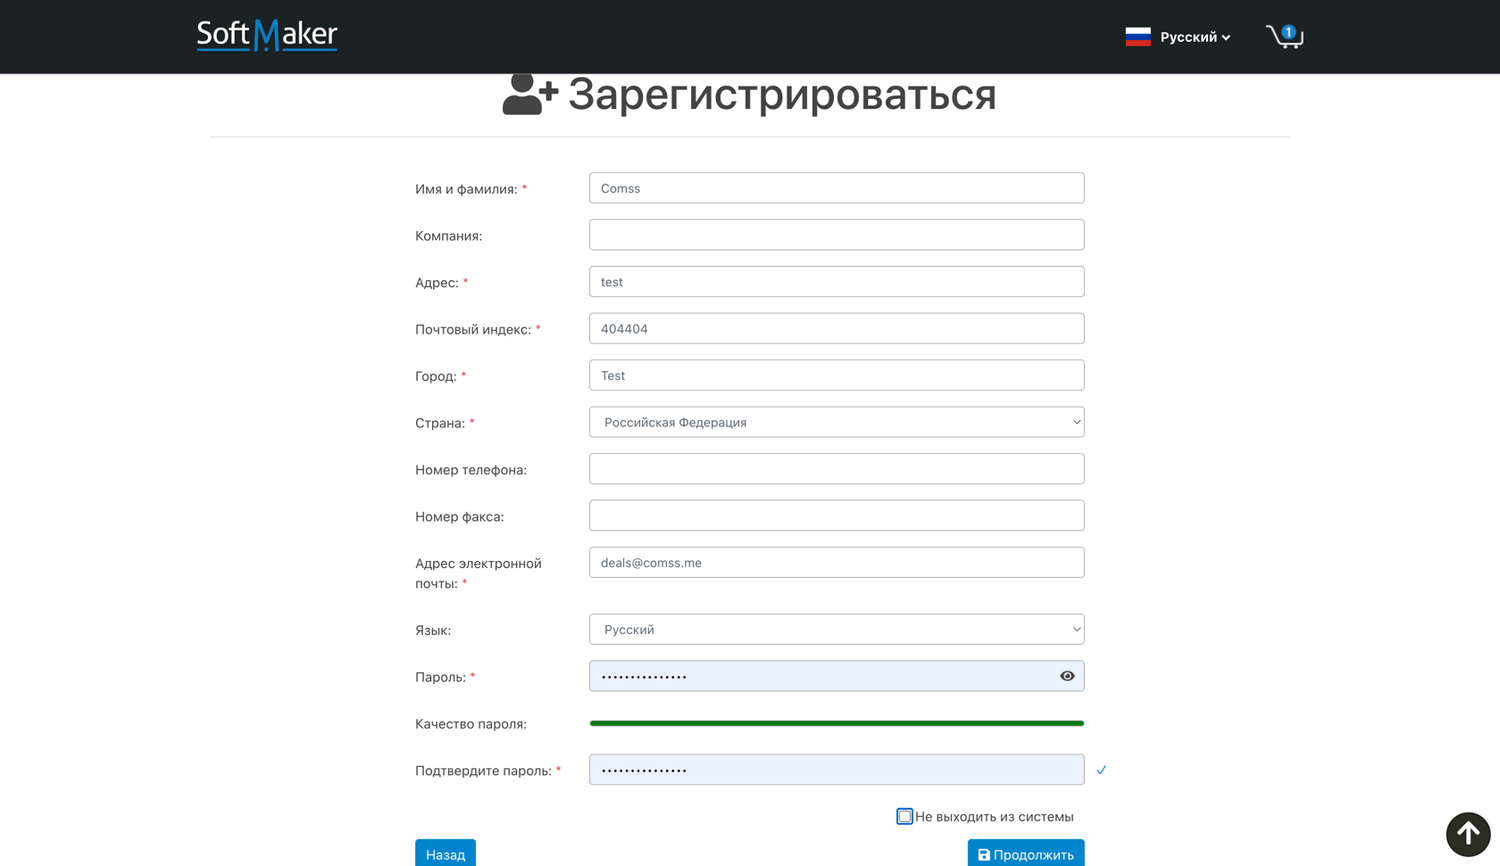
Task: Click the SoftMaker logo
Action: tap(267, 35)
